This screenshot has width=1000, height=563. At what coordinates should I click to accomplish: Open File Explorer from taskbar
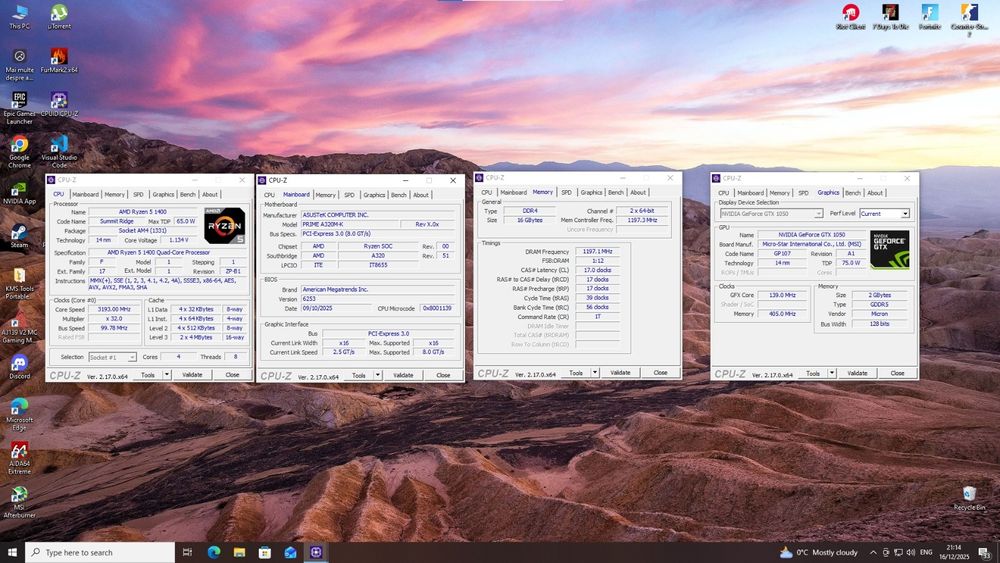tap(239, 552)
